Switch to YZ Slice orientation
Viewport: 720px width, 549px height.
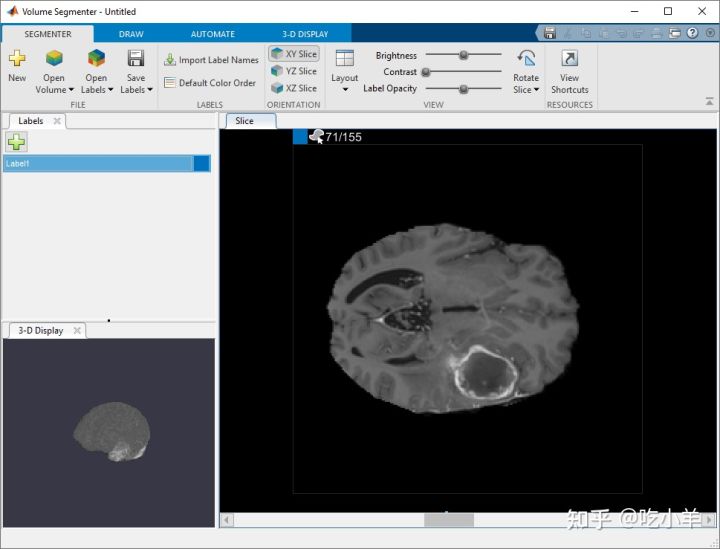coord(293,71)
